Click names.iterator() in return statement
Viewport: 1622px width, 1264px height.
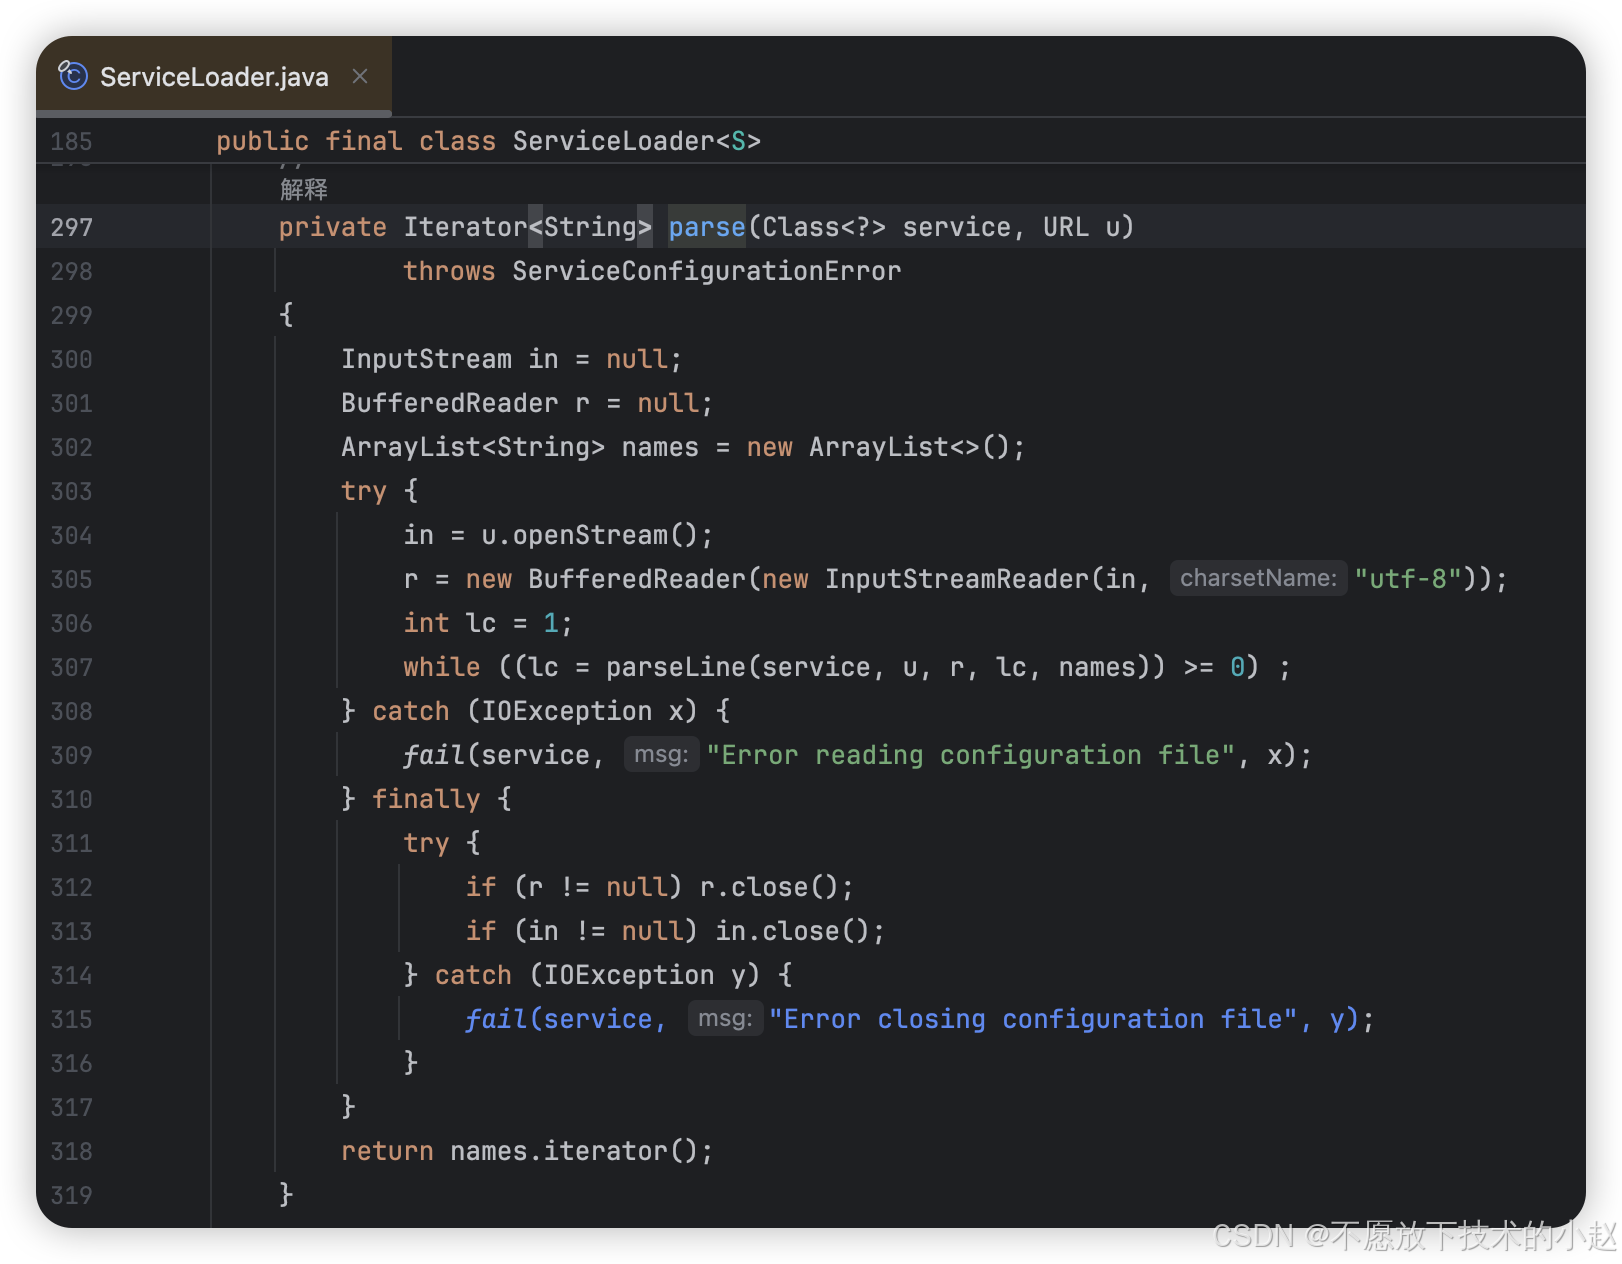point(574,1151)
